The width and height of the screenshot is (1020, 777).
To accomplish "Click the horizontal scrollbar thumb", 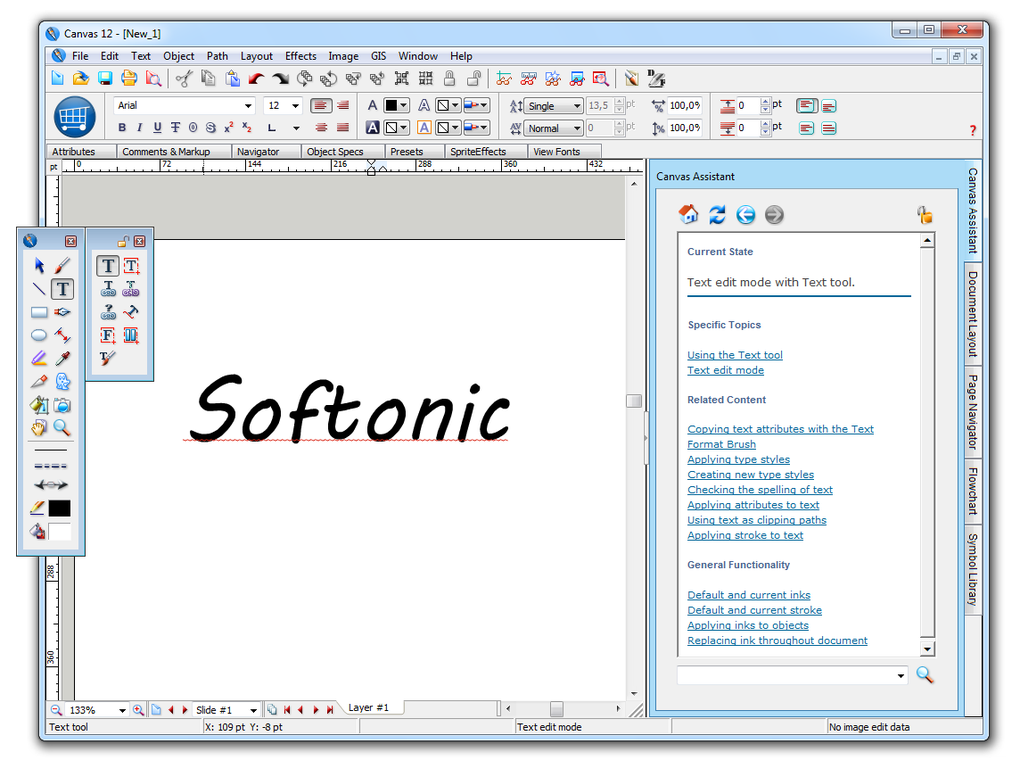I will click(556, 709).
